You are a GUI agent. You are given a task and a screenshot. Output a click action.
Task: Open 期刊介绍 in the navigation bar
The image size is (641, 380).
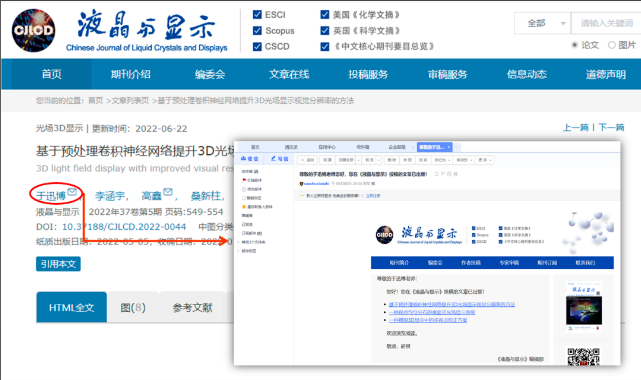point(131,74)
